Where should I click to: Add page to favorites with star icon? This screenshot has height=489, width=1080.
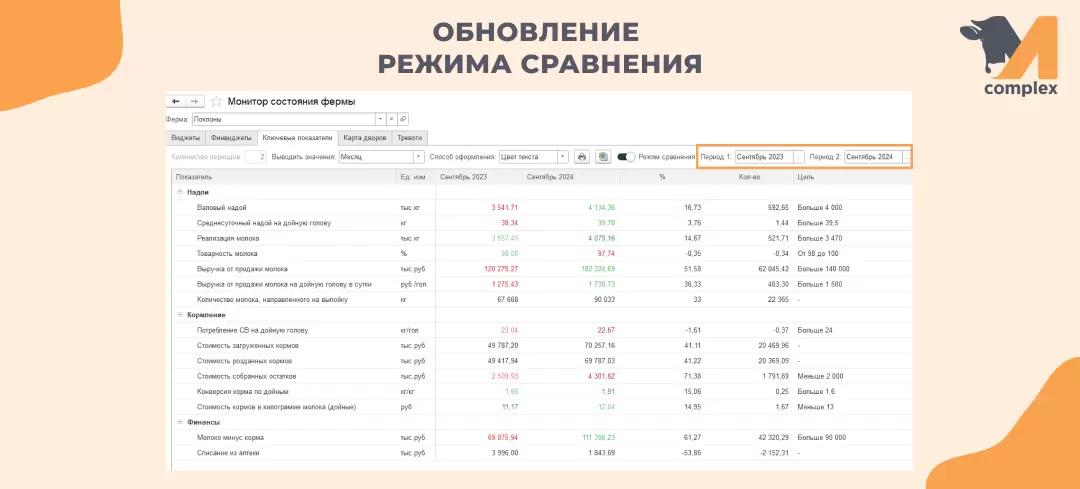tap(216, 101)
